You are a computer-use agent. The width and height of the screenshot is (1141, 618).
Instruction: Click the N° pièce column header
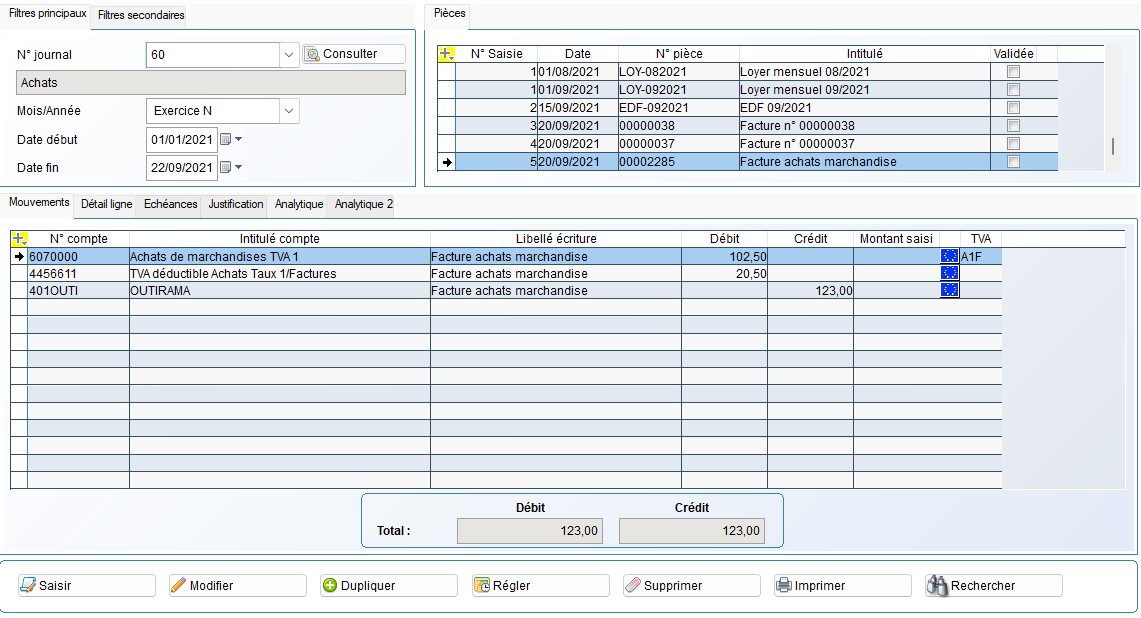[x=679, y=54]
